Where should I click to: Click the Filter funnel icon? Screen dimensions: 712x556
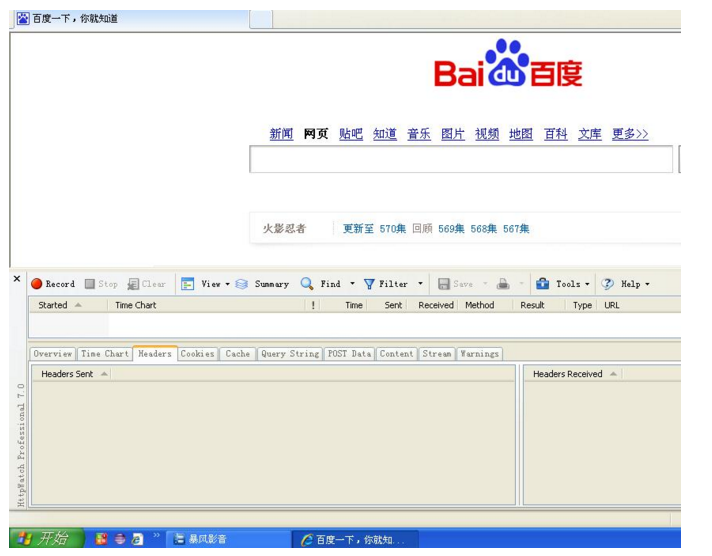pyautogui.click(x=369, y=284)
